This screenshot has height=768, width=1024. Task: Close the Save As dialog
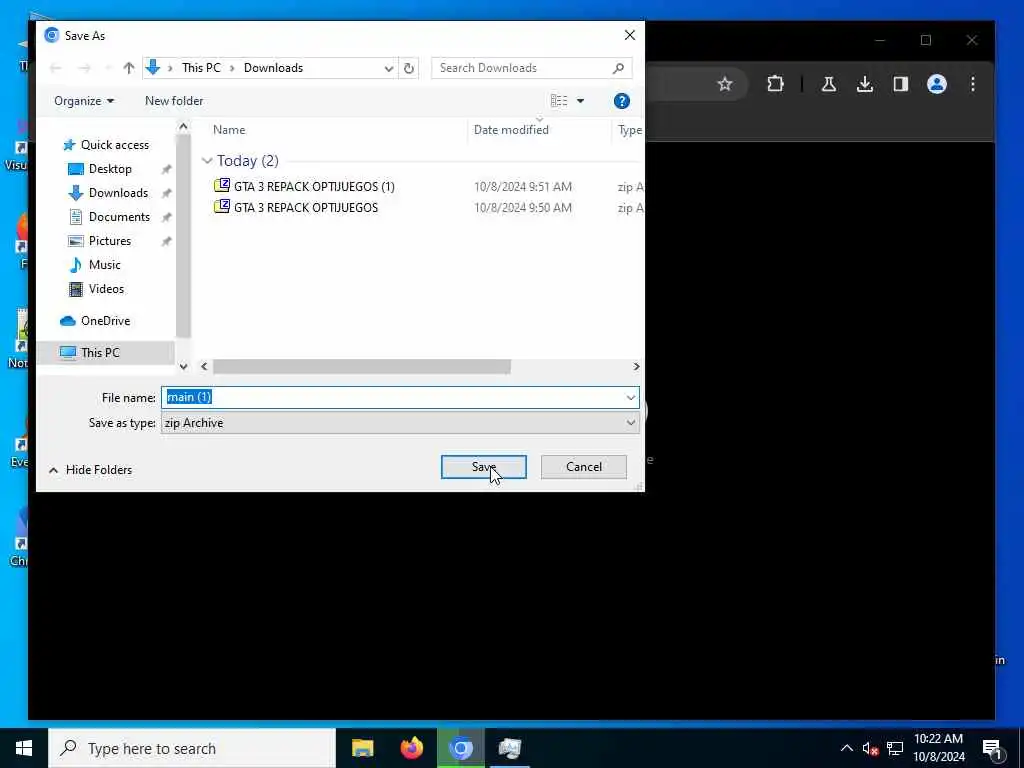point(630,35)
